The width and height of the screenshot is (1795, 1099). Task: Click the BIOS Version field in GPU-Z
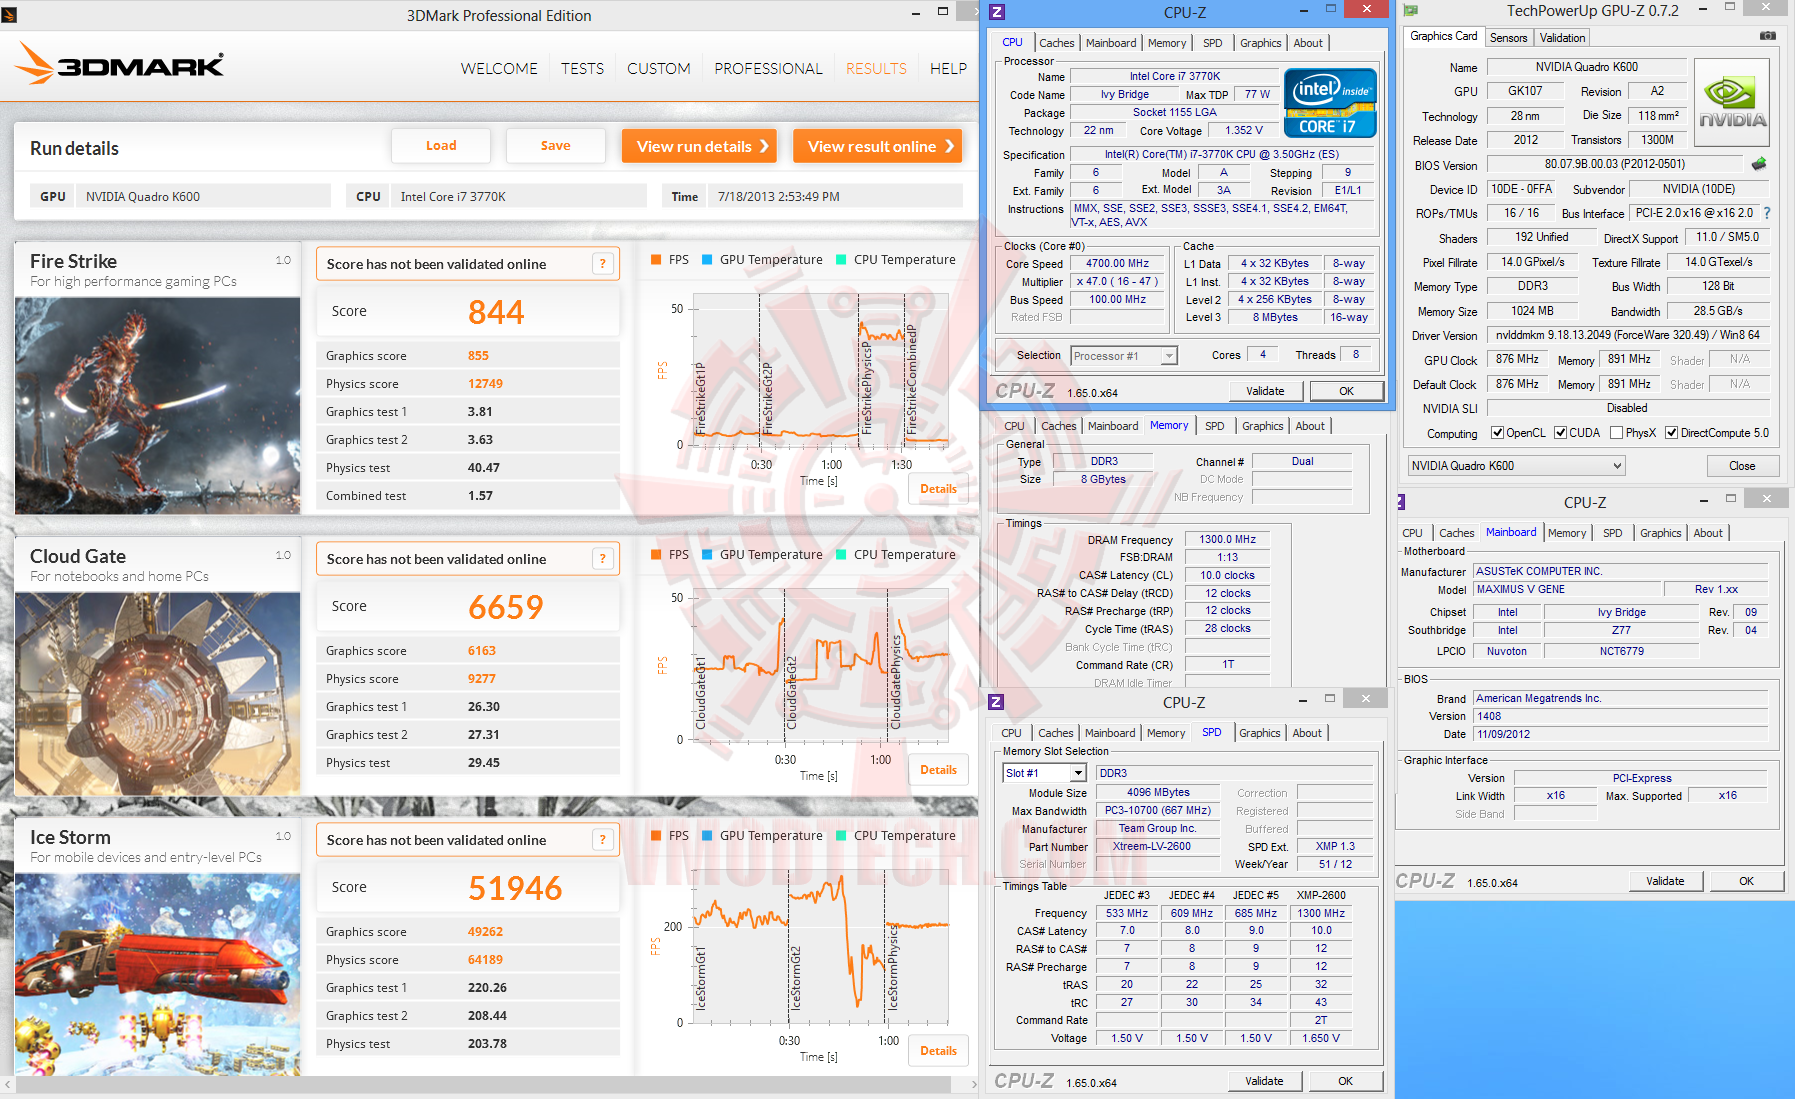(1615, 164)
